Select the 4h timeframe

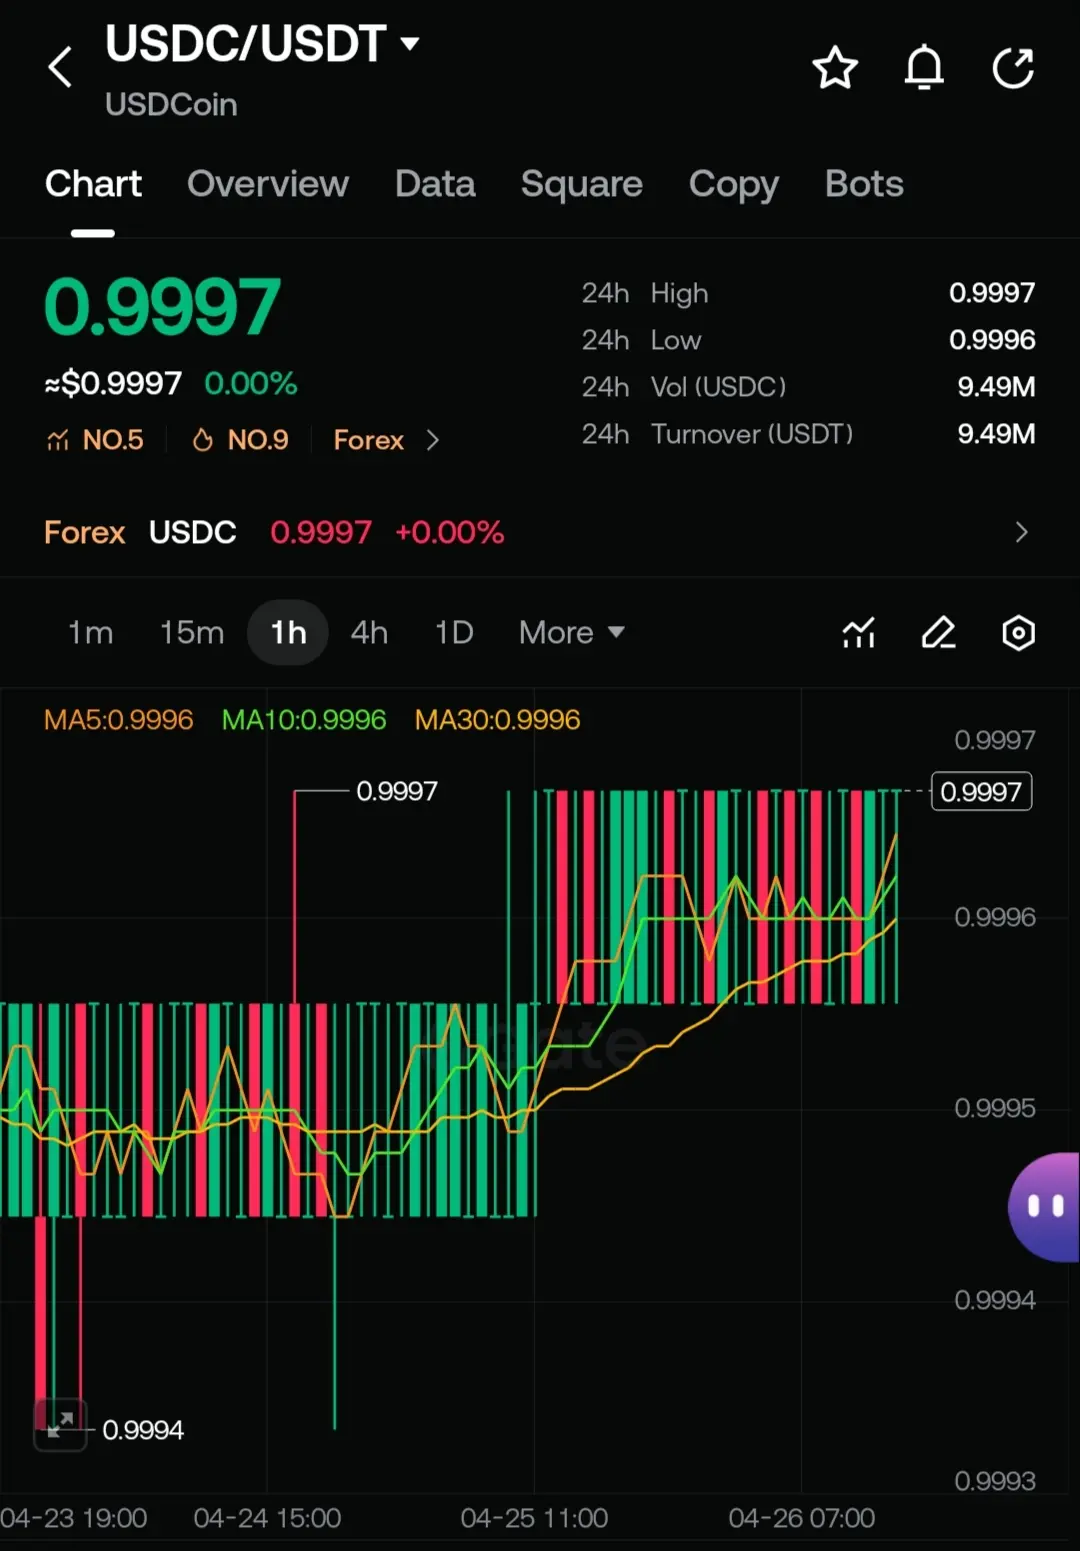369,633
